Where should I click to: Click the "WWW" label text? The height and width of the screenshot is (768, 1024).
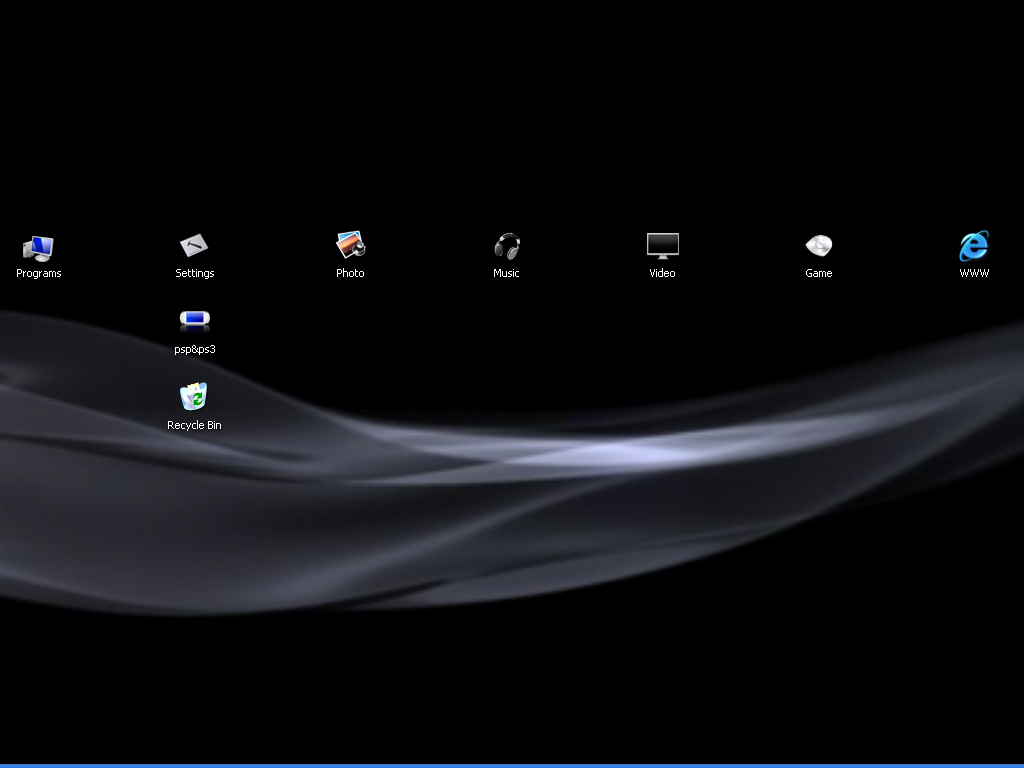[x=974, y=273]
